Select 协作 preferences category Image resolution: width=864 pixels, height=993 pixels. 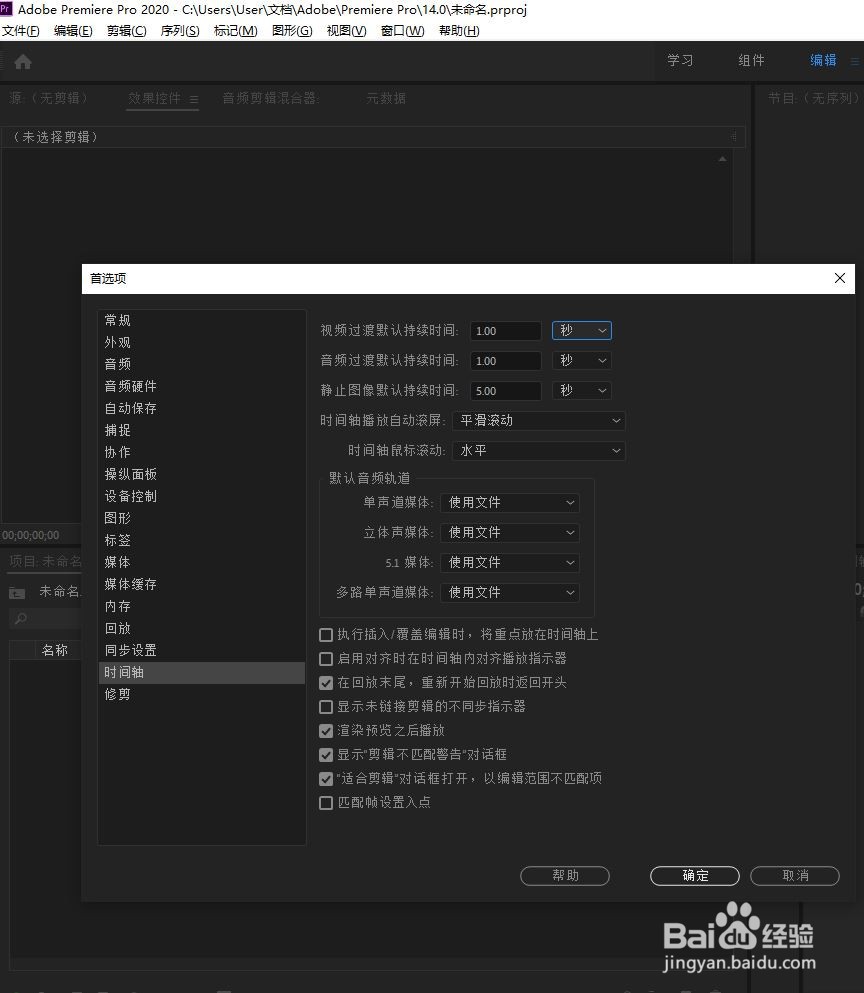tap(201, 452)
